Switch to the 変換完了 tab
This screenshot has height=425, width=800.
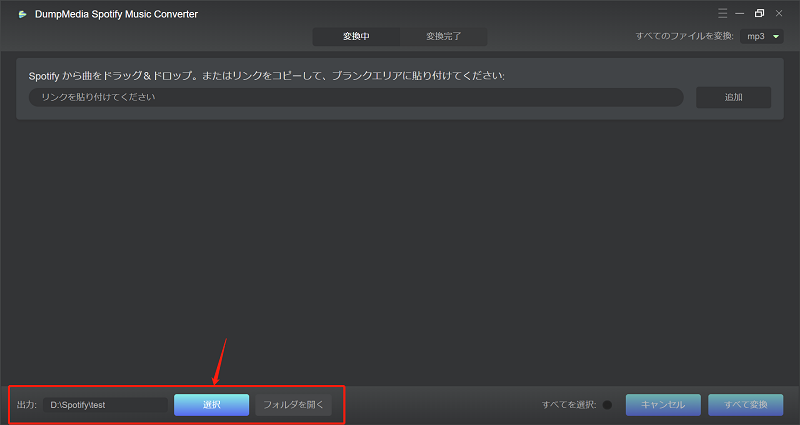pyautogui.click(x=443, y=36)
